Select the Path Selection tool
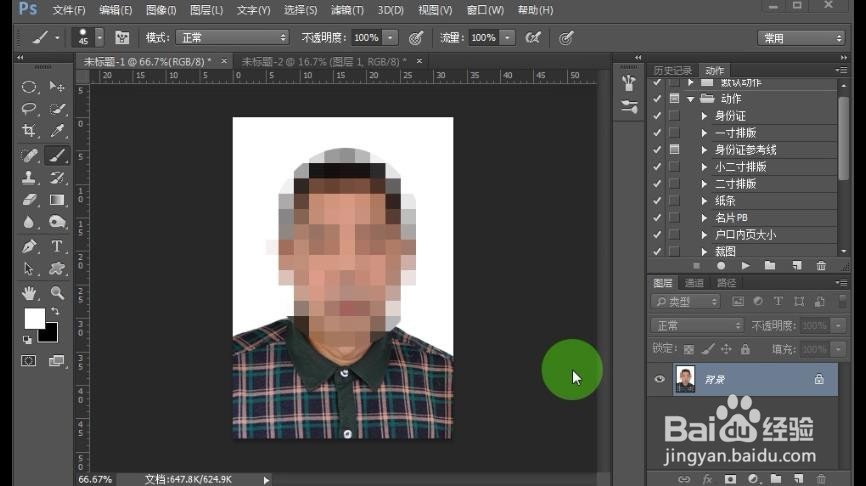The height and width of the screenshot is (486, 866). click(x=29, y=269)
